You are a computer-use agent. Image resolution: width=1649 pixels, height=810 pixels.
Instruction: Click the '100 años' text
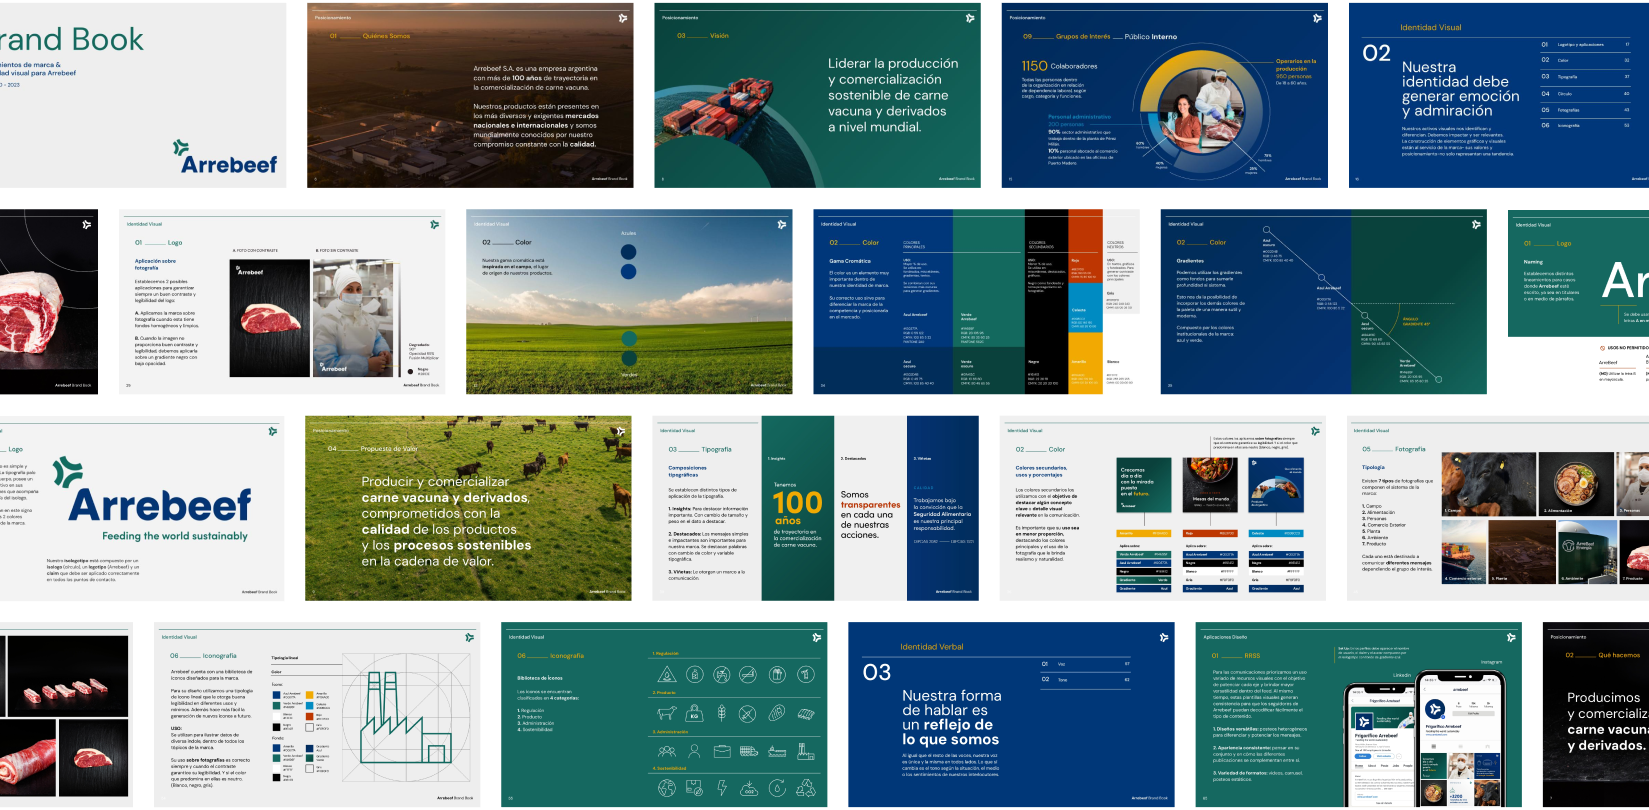pyautogui.click(x=797, y=507)
